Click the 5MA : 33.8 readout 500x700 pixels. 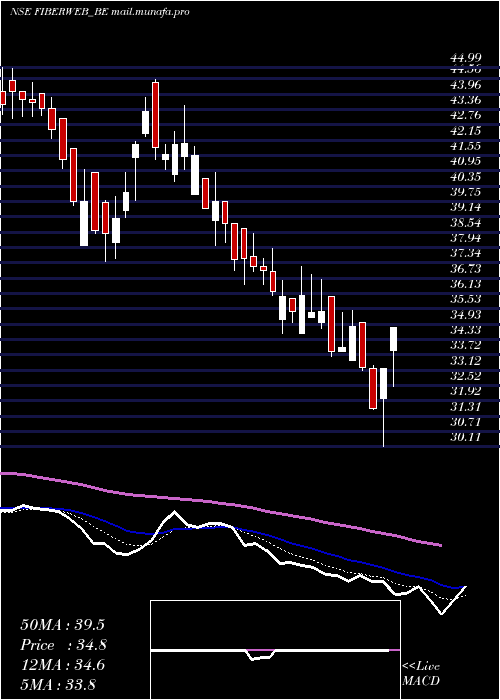[x=58, y=684]
